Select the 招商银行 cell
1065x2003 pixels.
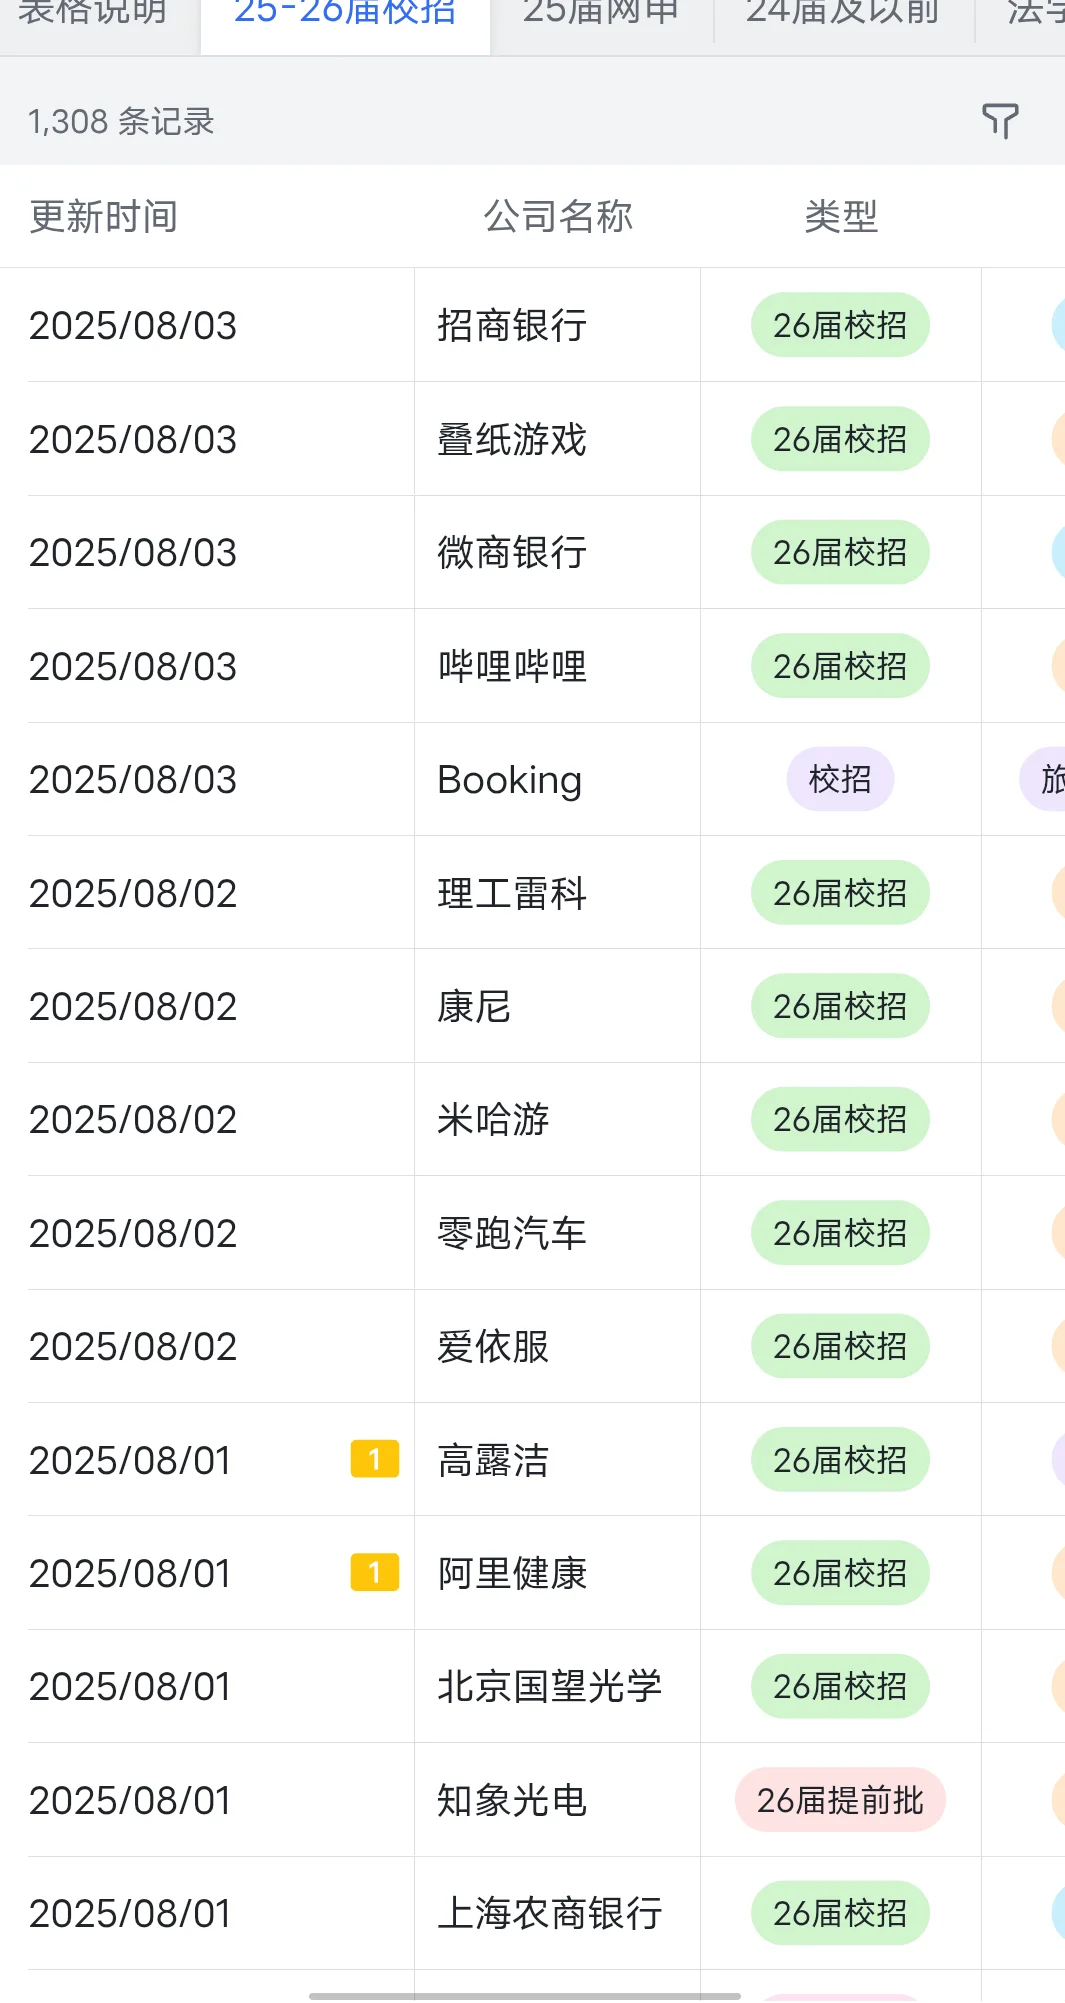point(557,325)
